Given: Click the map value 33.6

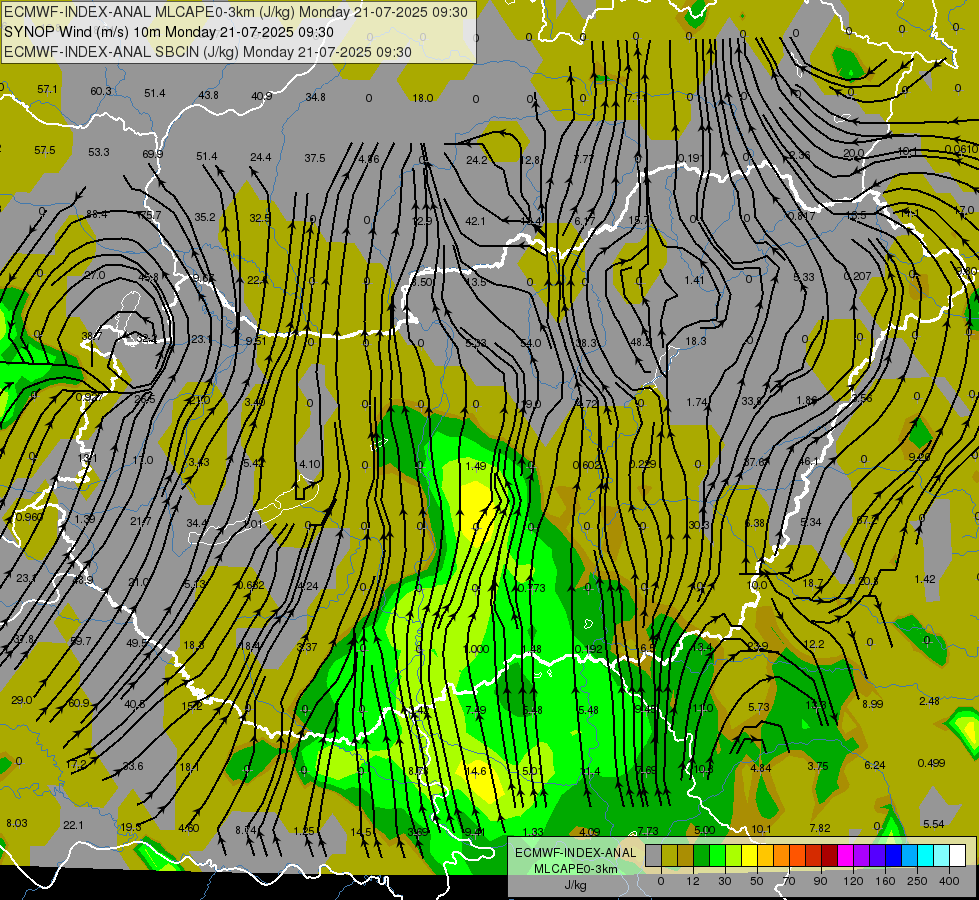Looking at the screenshot, I should (132, 766).
